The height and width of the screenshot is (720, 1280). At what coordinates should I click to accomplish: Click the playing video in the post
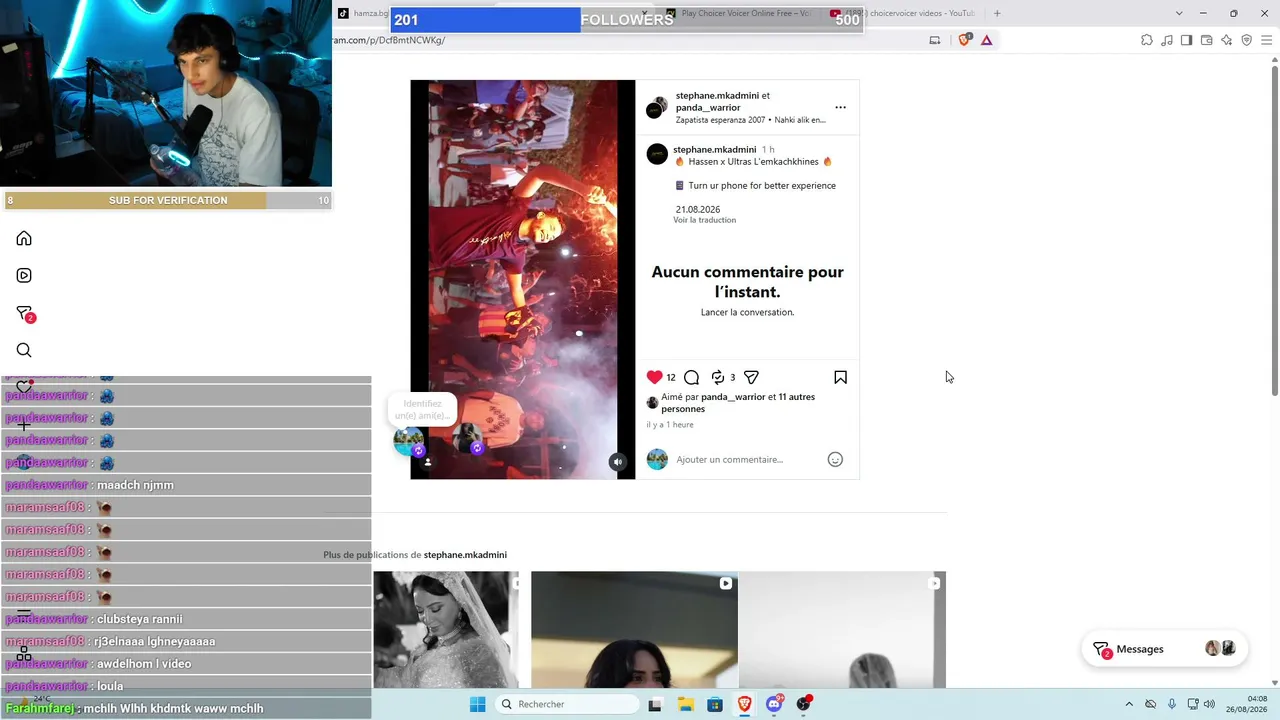522,279
